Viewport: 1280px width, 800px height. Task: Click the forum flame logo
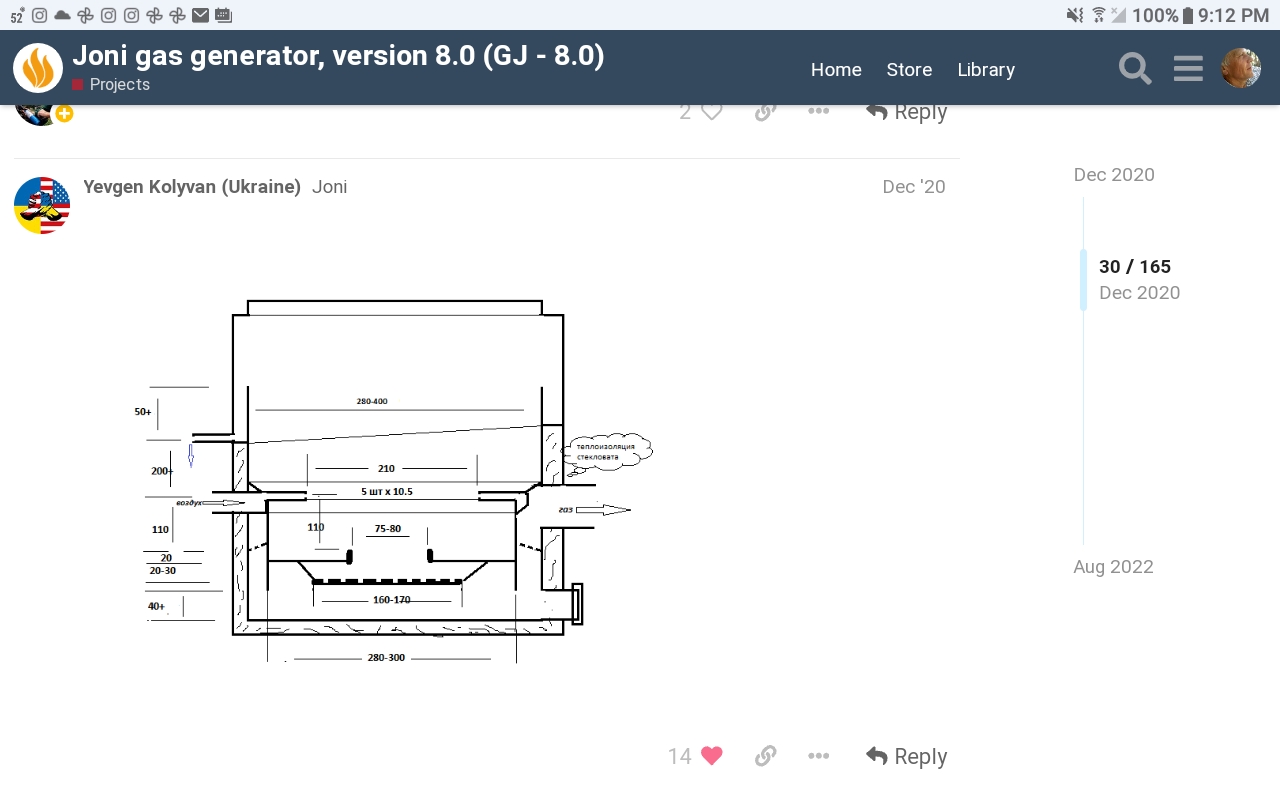tap(38, 68)
